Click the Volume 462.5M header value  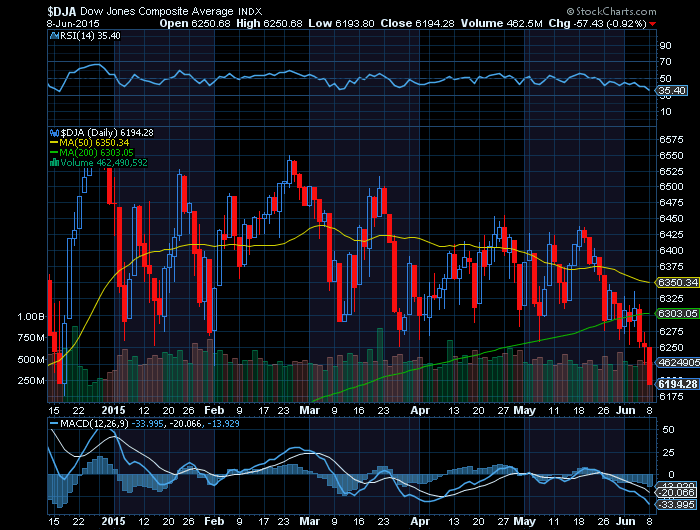501,24
